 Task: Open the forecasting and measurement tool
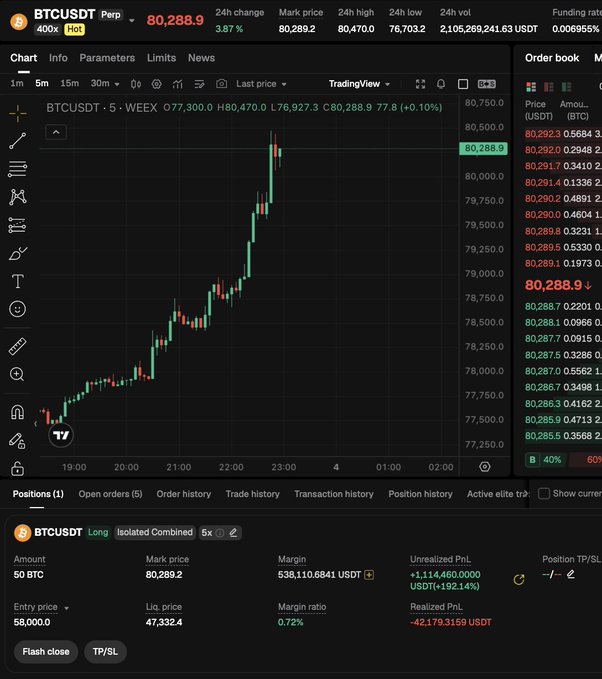point(17,225)
